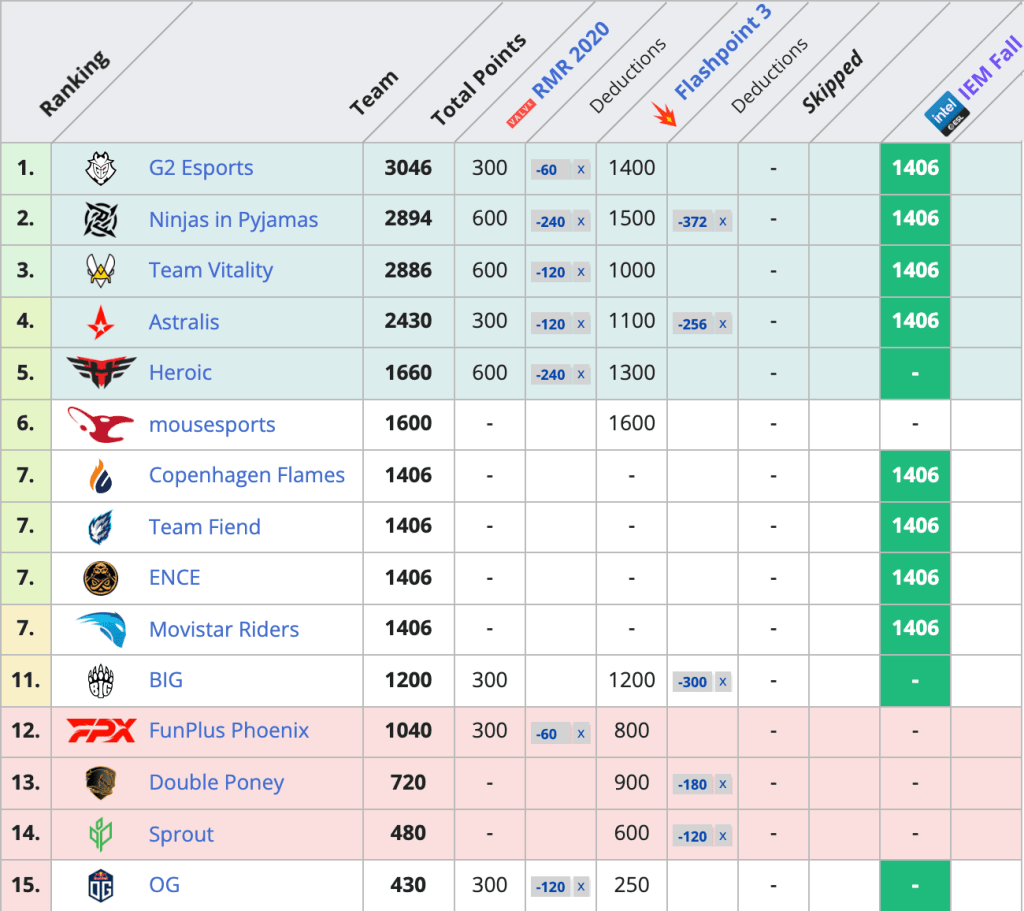The width and height of the screenshot is (1024, 911).
Task: Open the Team Fiend link
Action: click(x=204, y=527)
